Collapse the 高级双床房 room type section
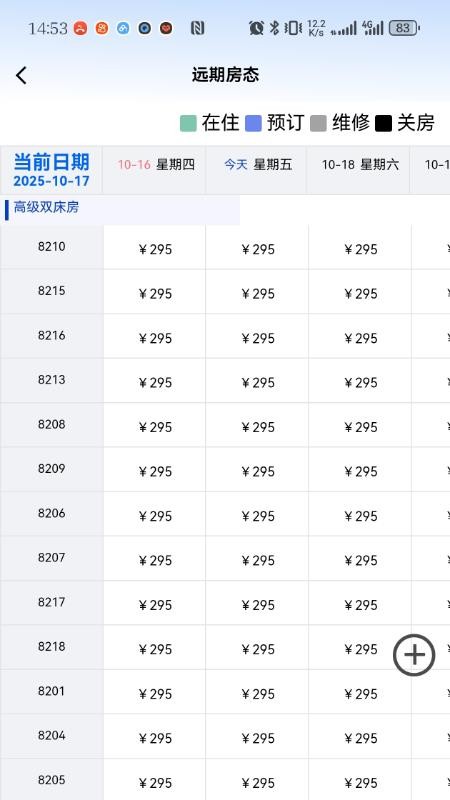 click(x=120, y=210)
